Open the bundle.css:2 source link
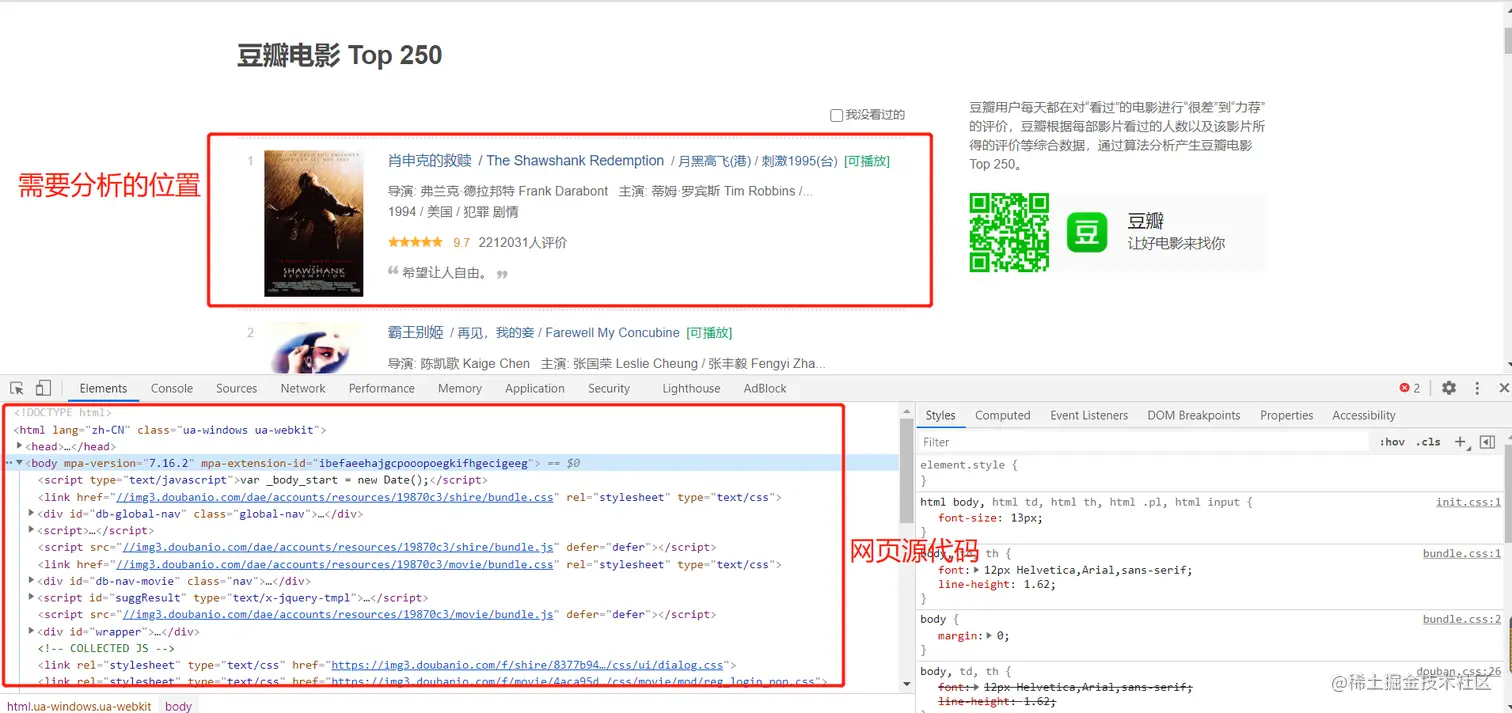1512x713 pixels. pos(1462,619)
